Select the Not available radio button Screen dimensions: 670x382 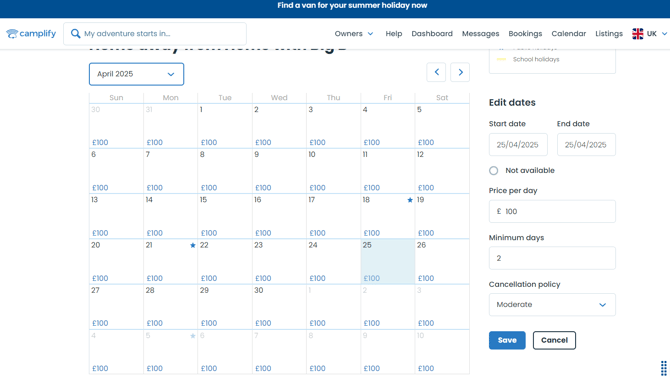tap(494, 170)
